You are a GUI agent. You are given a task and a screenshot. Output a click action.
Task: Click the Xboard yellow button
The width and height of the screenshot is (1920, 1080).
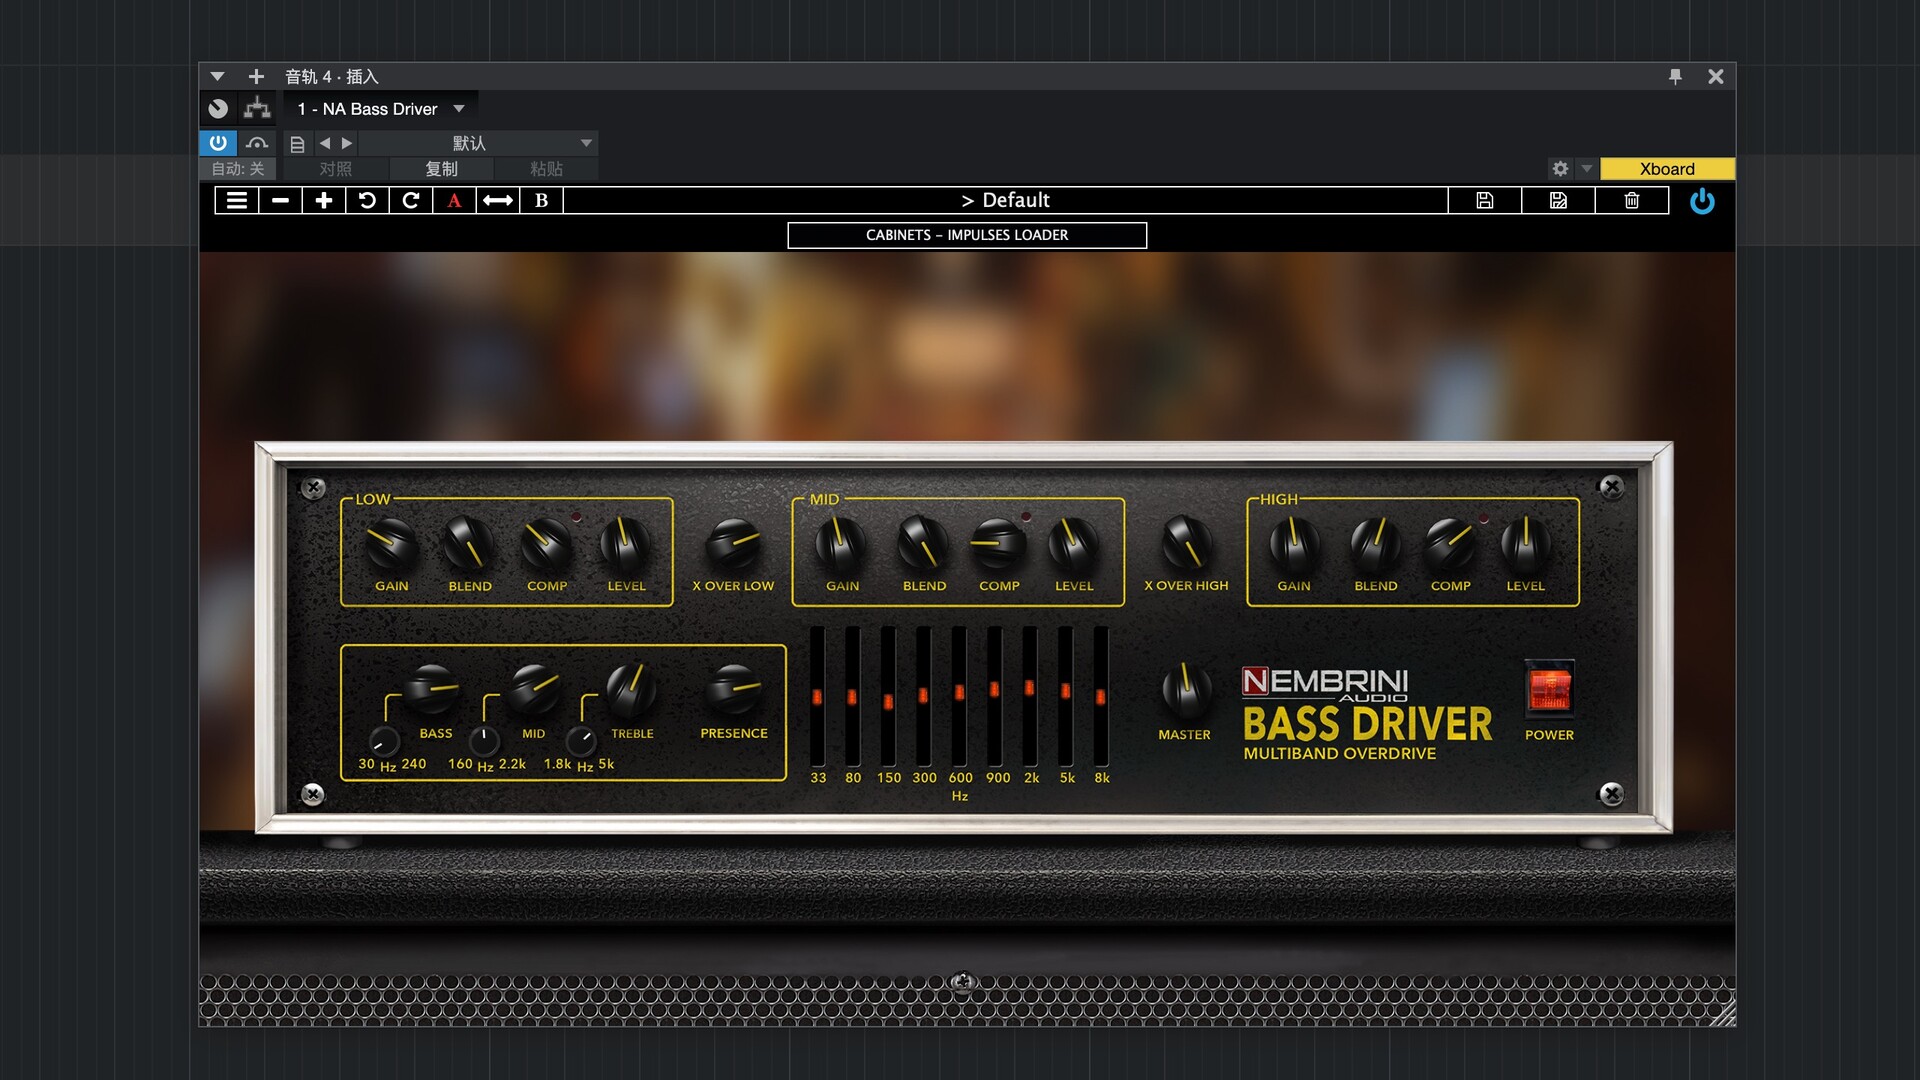pyautogui.click(x=1667, y=169)
